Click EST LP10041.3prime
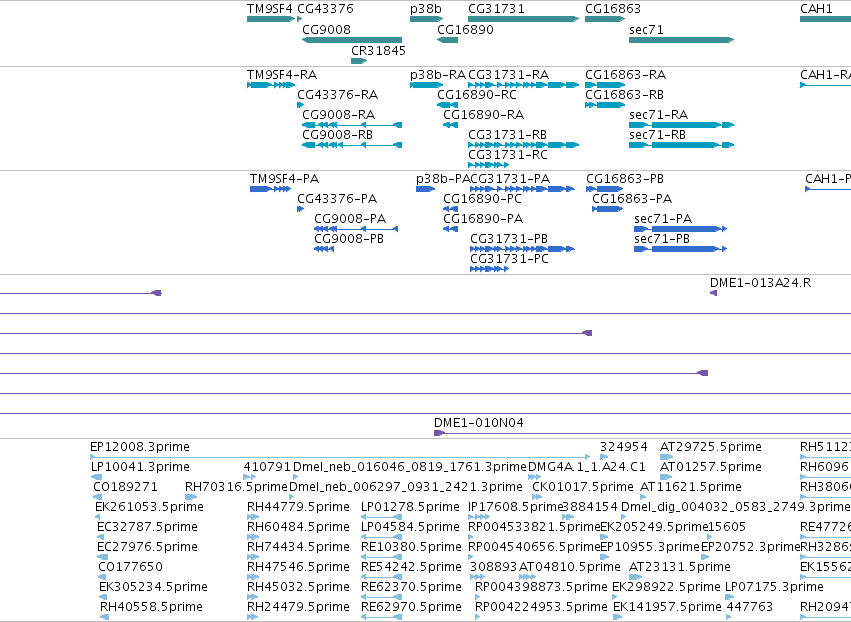This screenshot has width=851, height=622. 96,477
